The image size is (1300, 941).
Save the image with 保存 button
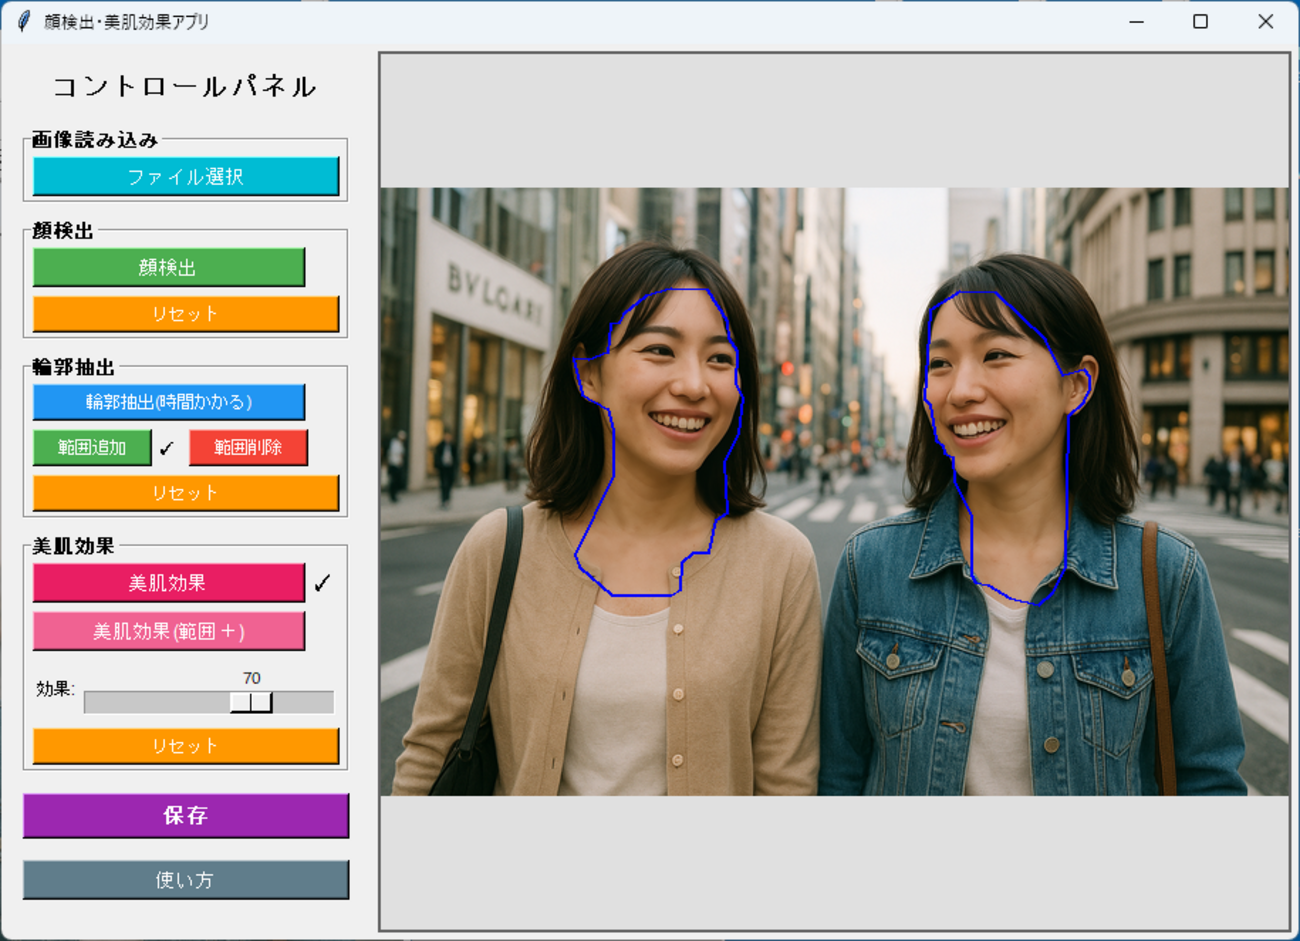tap(186, 816)
